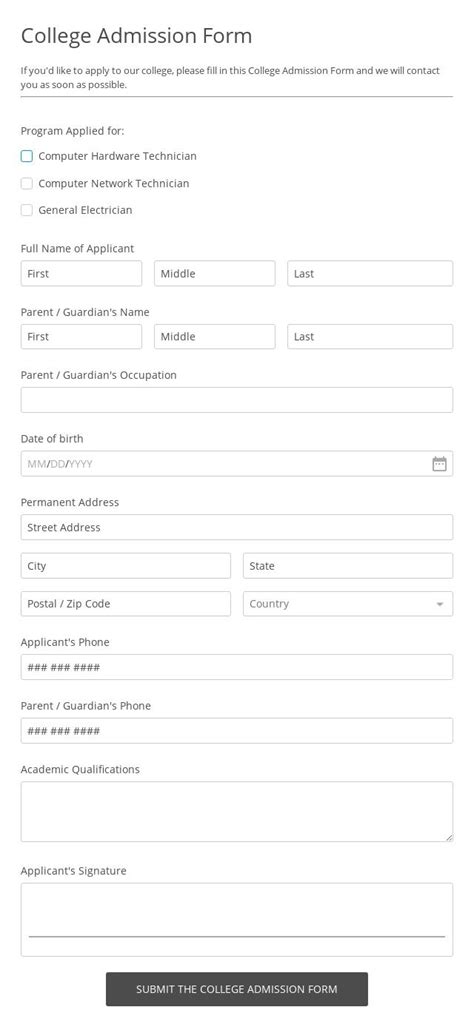The width and height of the screenshot is (474, 1027).
Task: Click the Applicant's Signature pad
Action: (237, 920)
